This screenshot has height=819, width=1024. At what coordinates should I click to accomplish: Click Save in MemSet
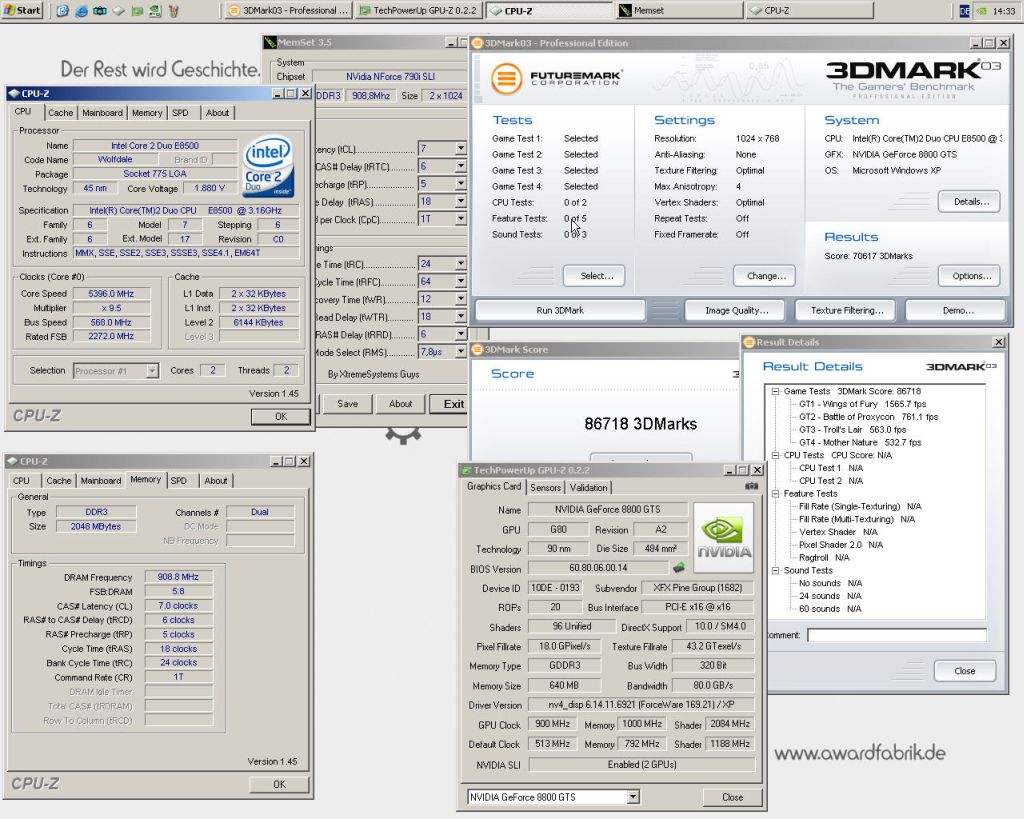347,404
